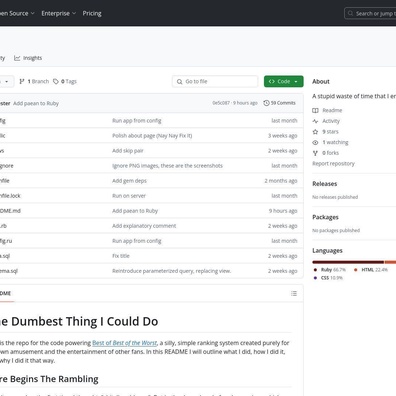
Task: Open commit message Add gem deps
Action: 129,181
